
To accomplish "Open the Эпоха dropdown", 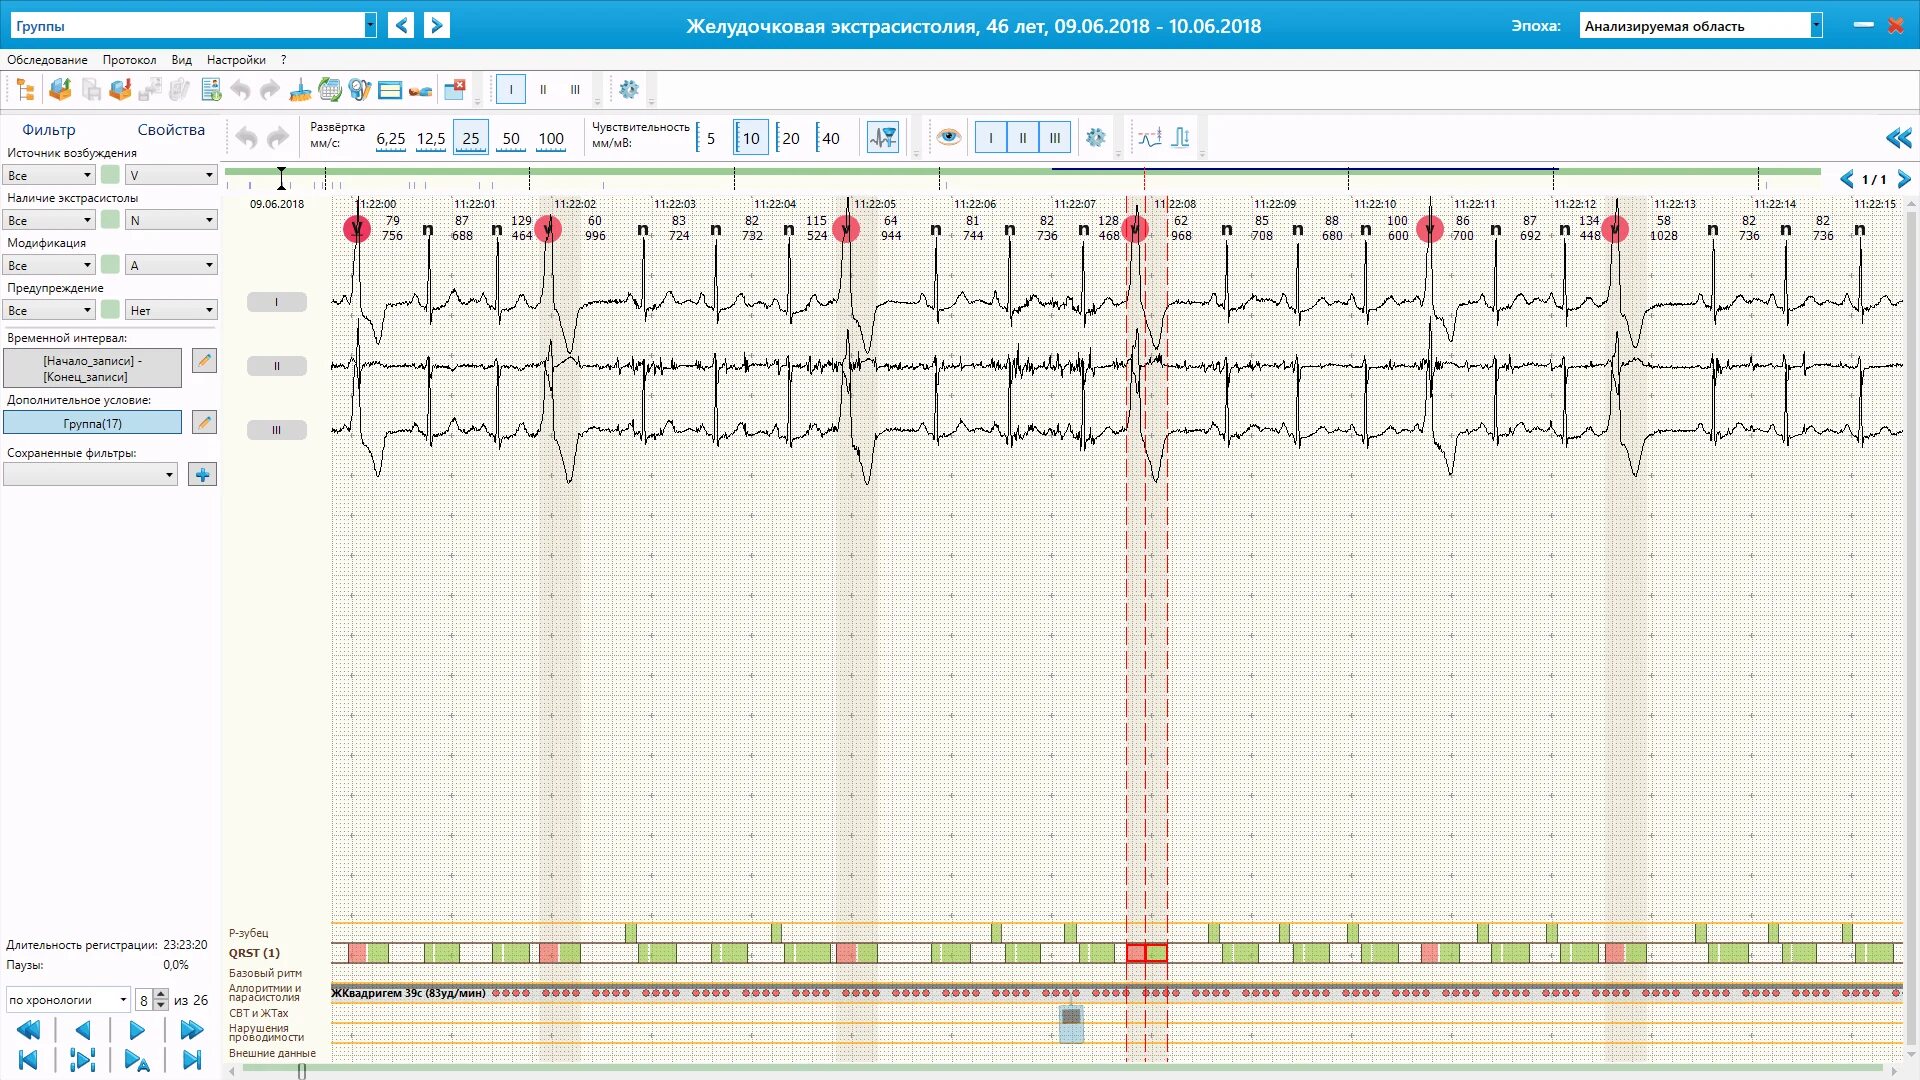I will 1816,26.
